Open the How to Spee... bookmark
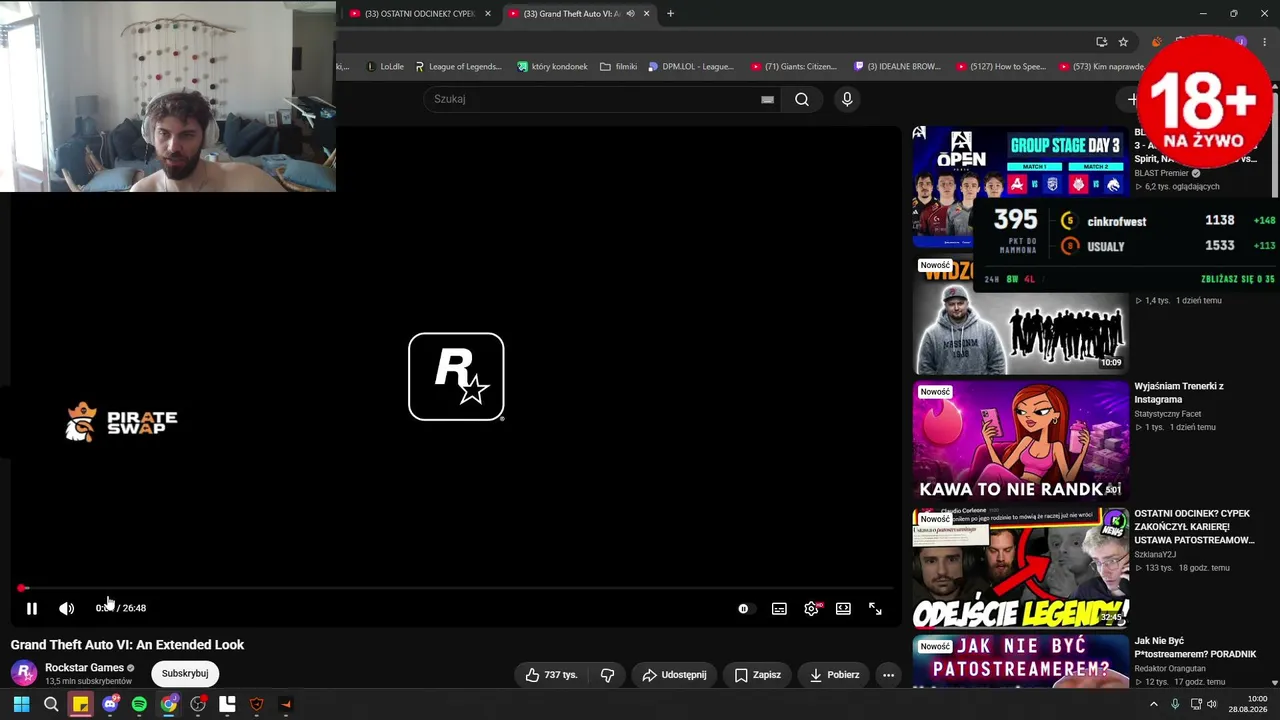This screenshot has height=720, width=1280. pos(1001,67)
